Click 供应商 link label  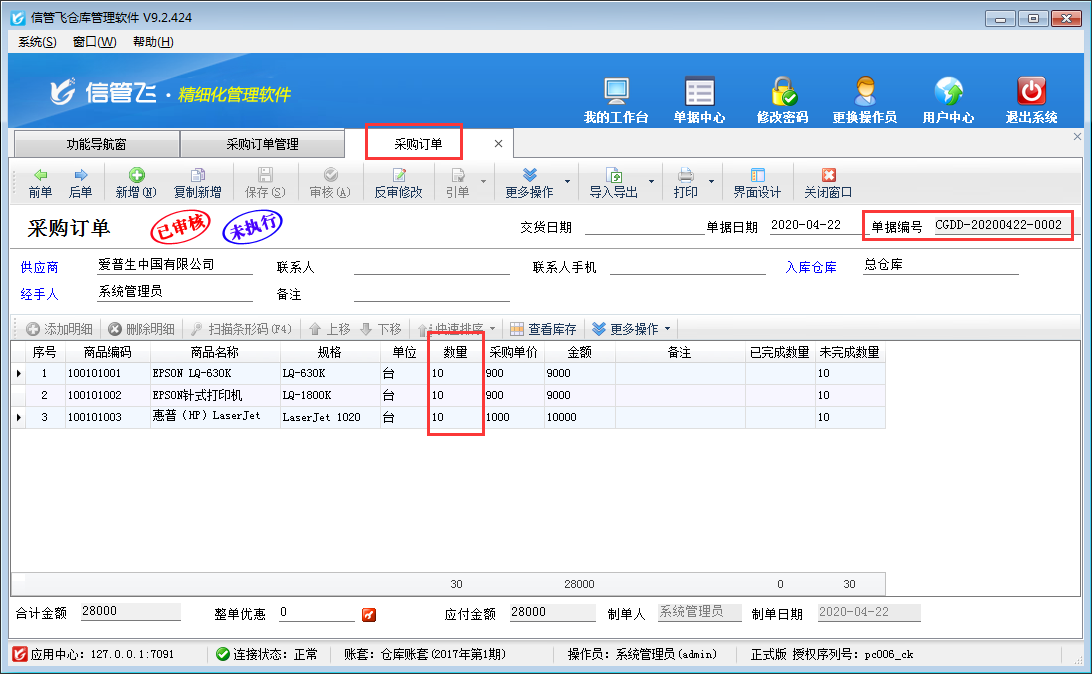point(39,268)
